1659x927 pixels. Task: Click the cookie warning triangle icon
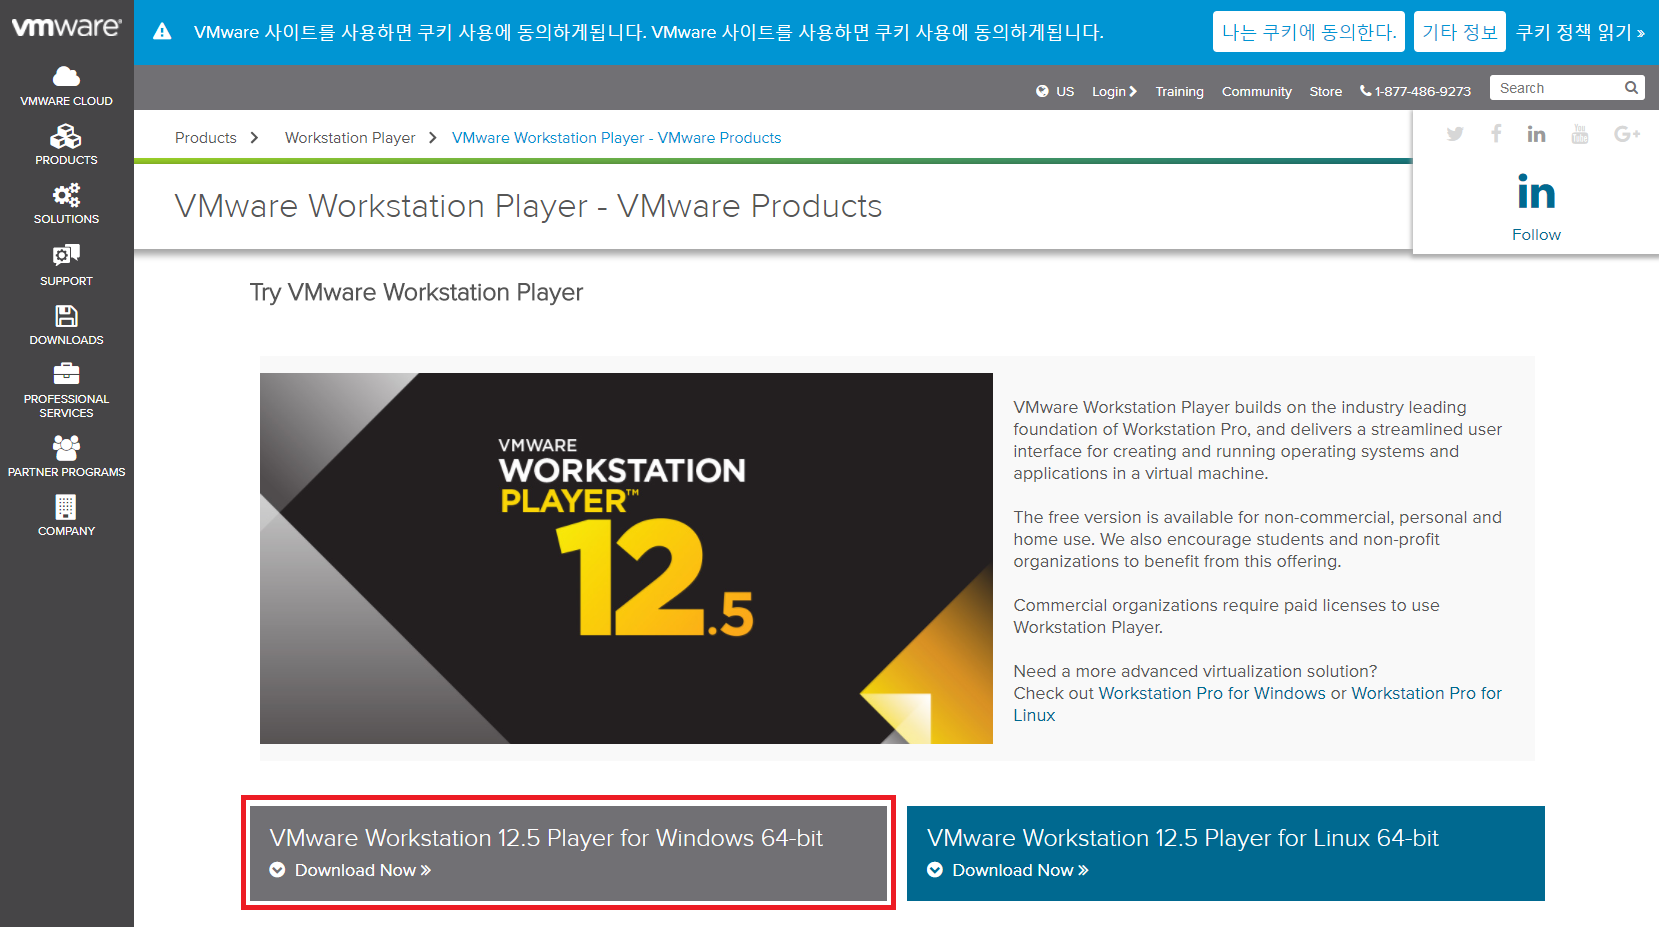(x=162, y=32)
